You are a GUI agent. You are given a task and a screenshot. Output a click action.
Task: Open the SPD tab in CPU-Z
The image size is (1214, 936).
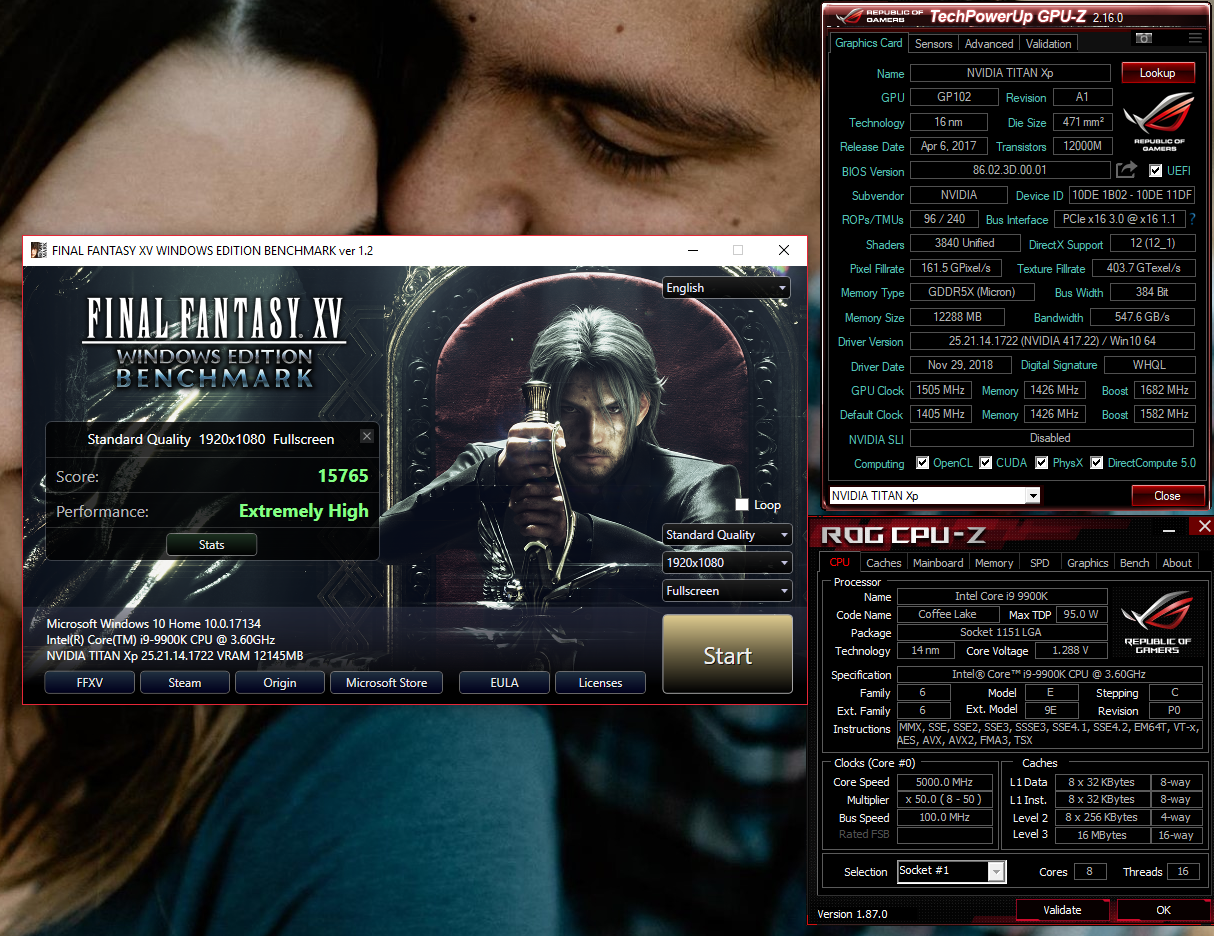tap(1040, 563)
